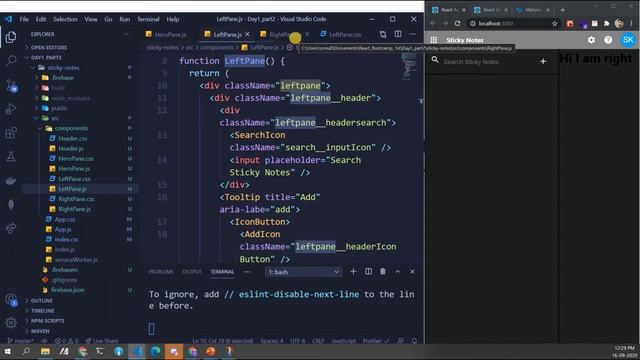Viewport: 640px width, 360px height.
Task: Expand the OPEN EDITORS section
Action: tap(49, 47)
